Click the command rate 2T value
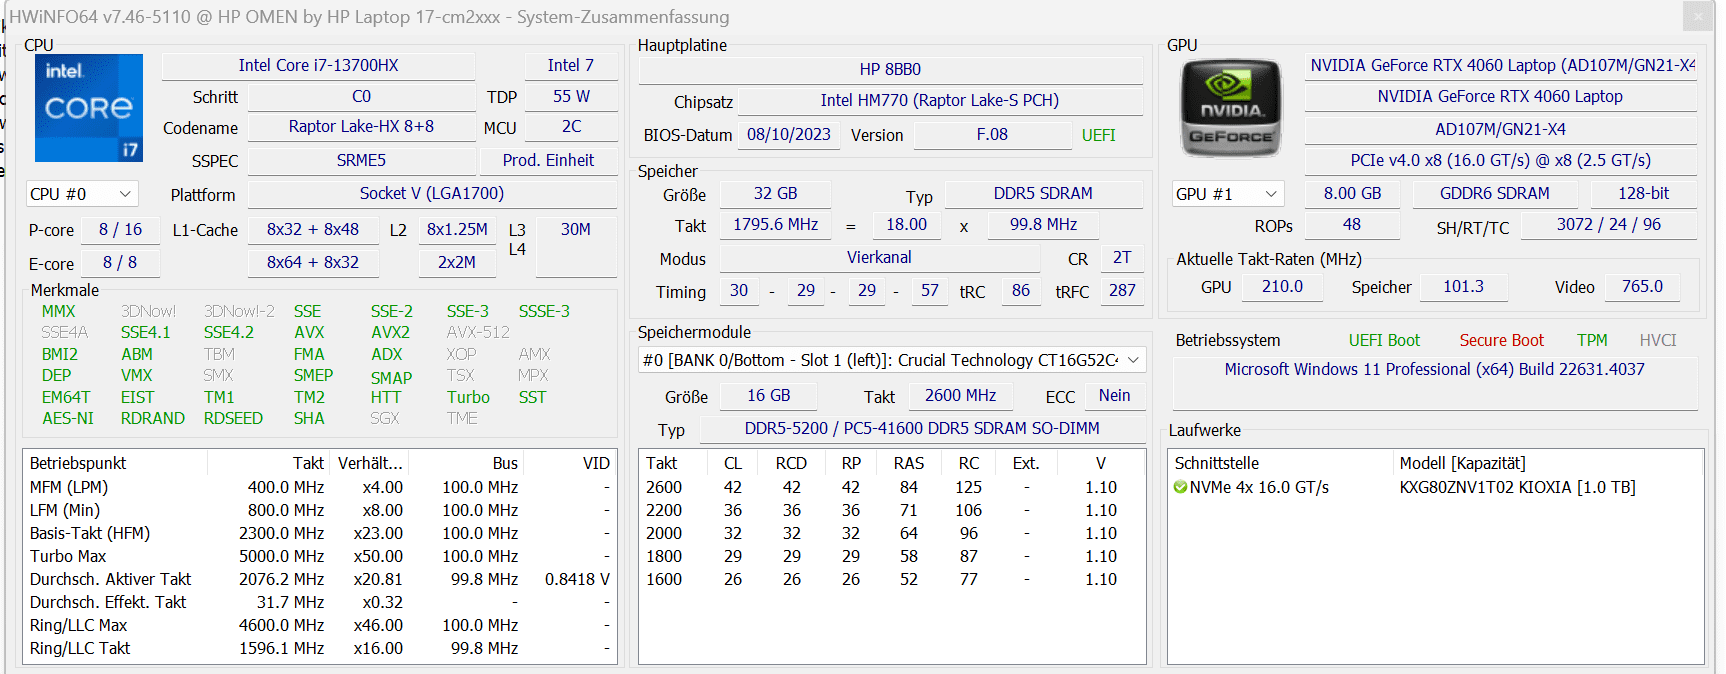Viewport: 1726px width, 674px height. [x=1122, y=257]
